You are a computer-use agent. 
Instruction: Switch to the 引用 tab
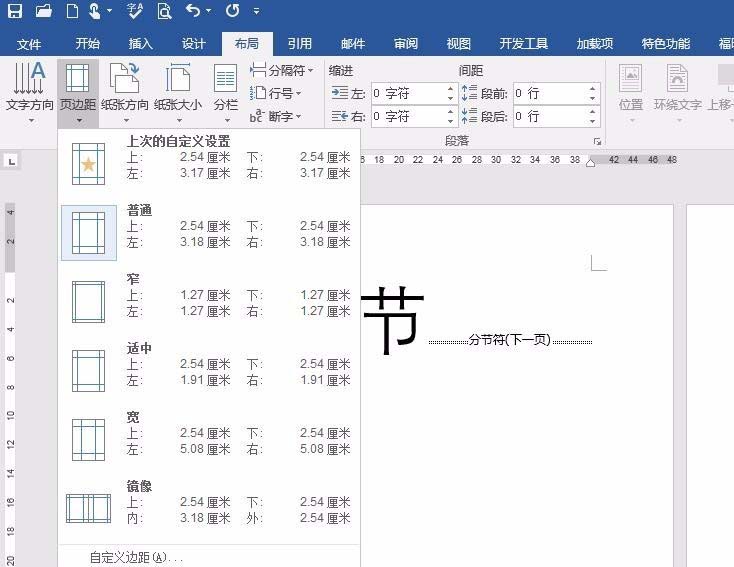300,44
